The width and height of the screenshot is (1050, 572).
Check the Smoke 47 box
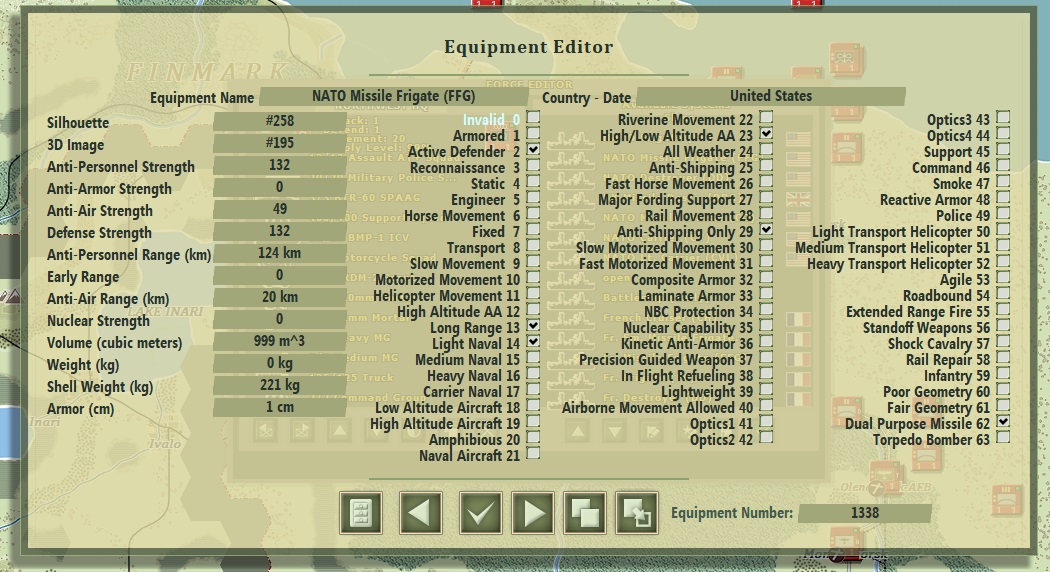1003,182
